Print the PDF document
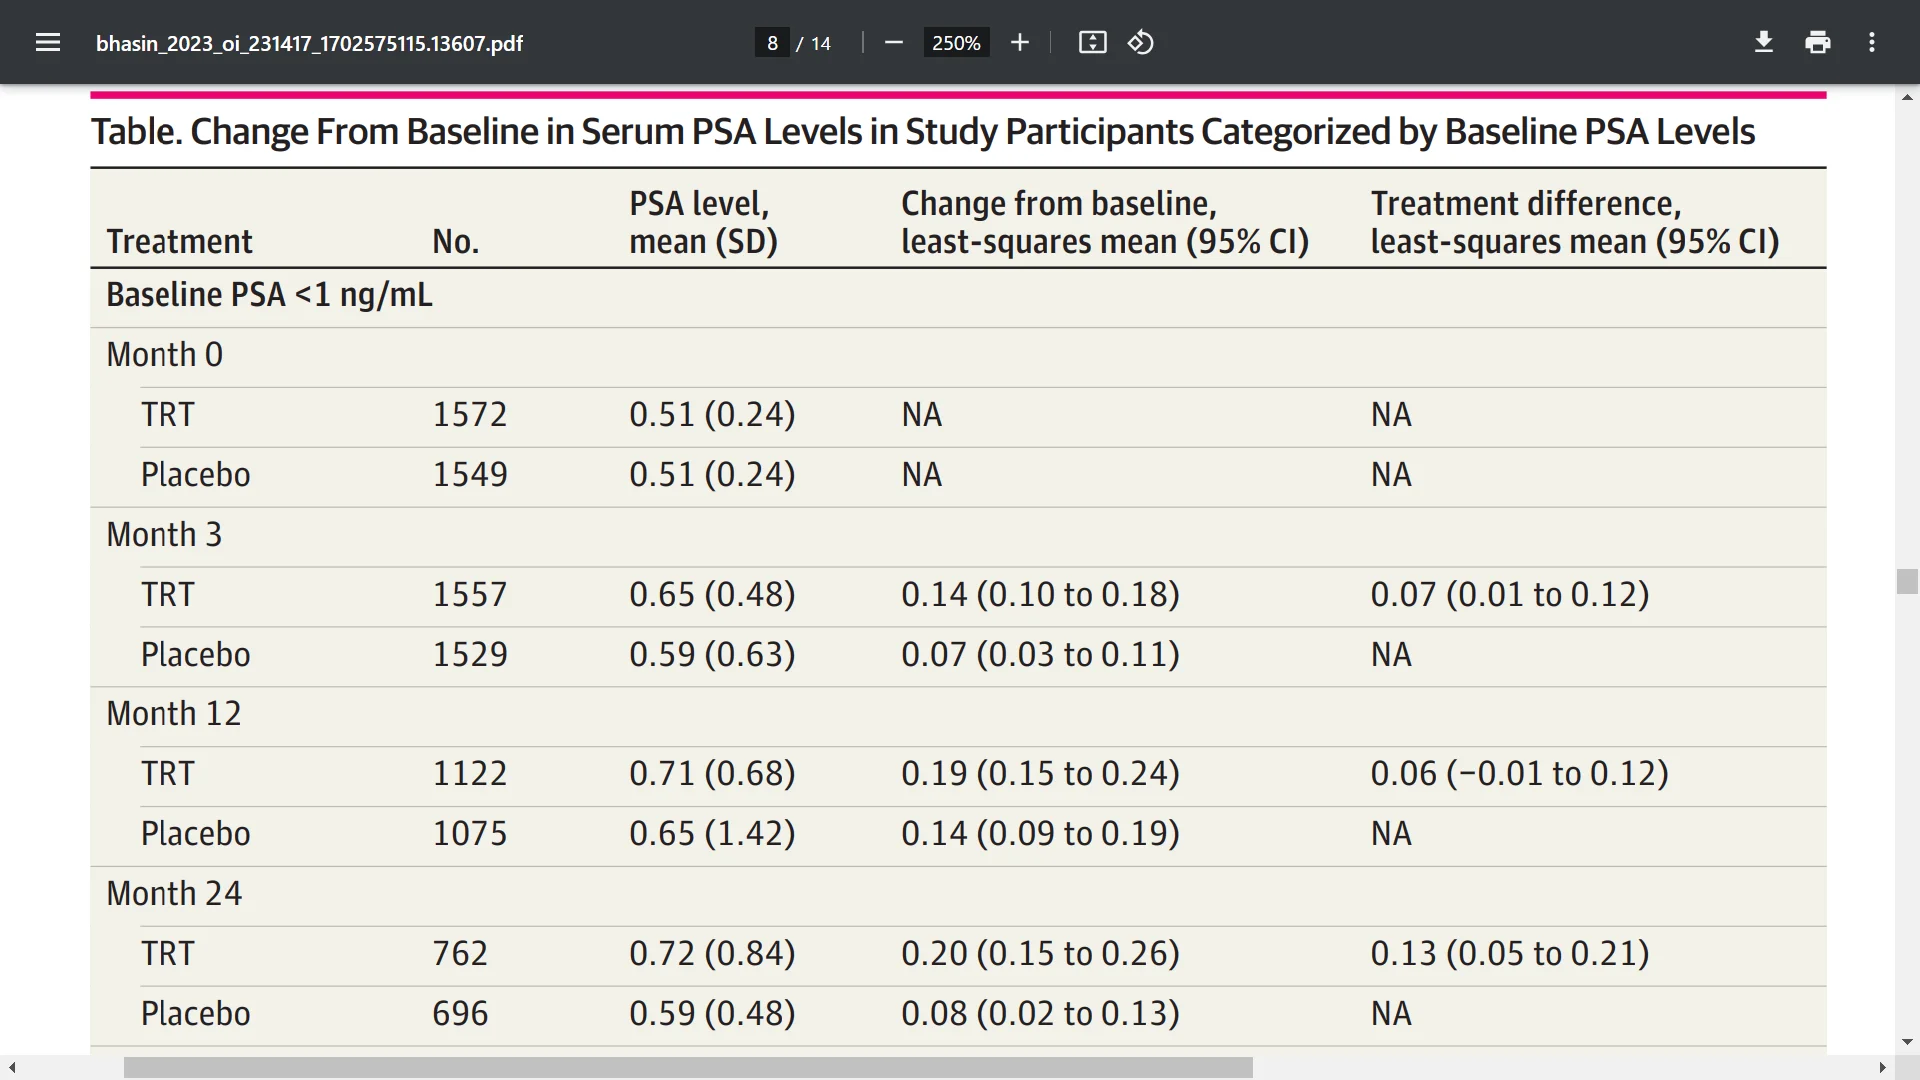Screen dimensions: 1920x1080 pos(1817,42)
